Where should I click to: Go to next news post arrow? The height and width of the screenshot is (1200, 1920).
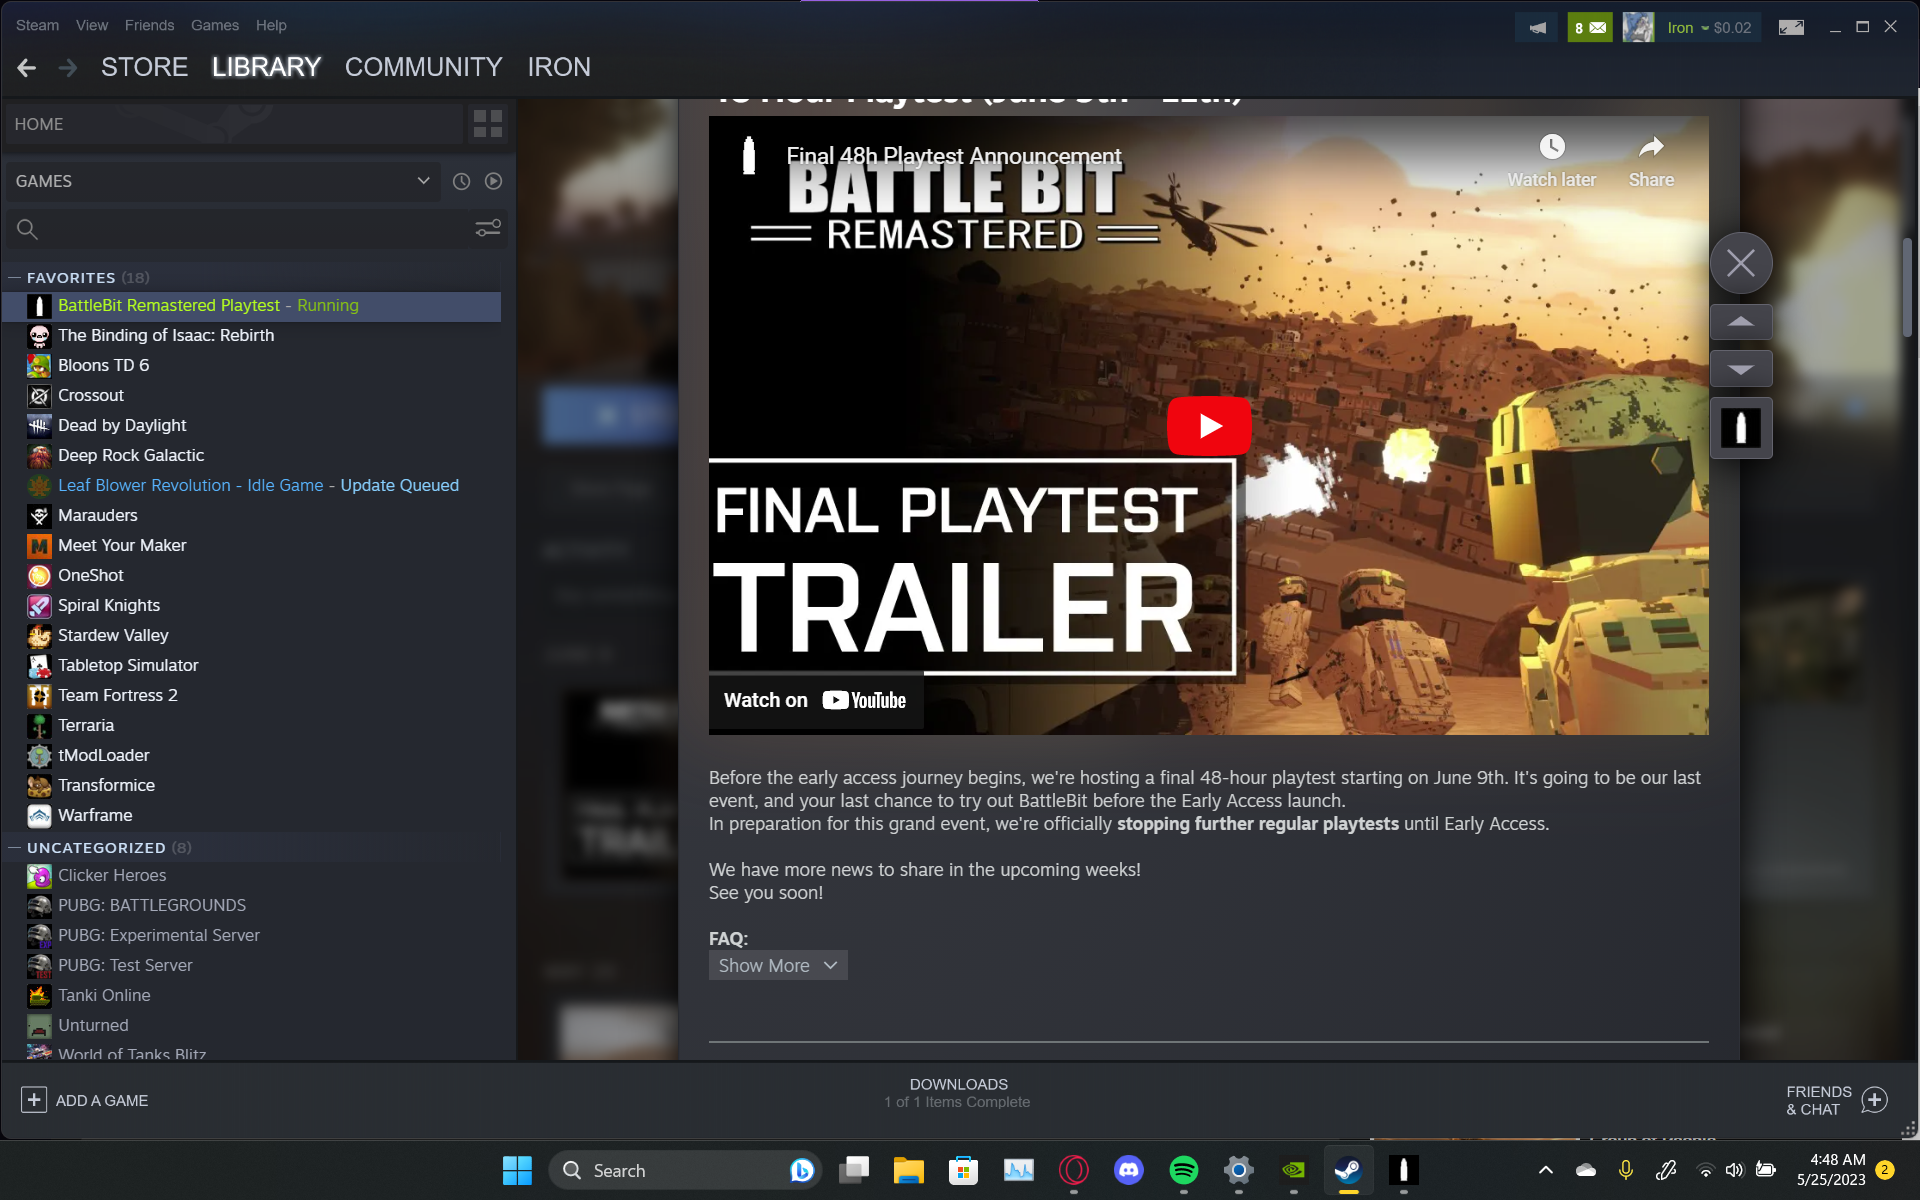1741,369
